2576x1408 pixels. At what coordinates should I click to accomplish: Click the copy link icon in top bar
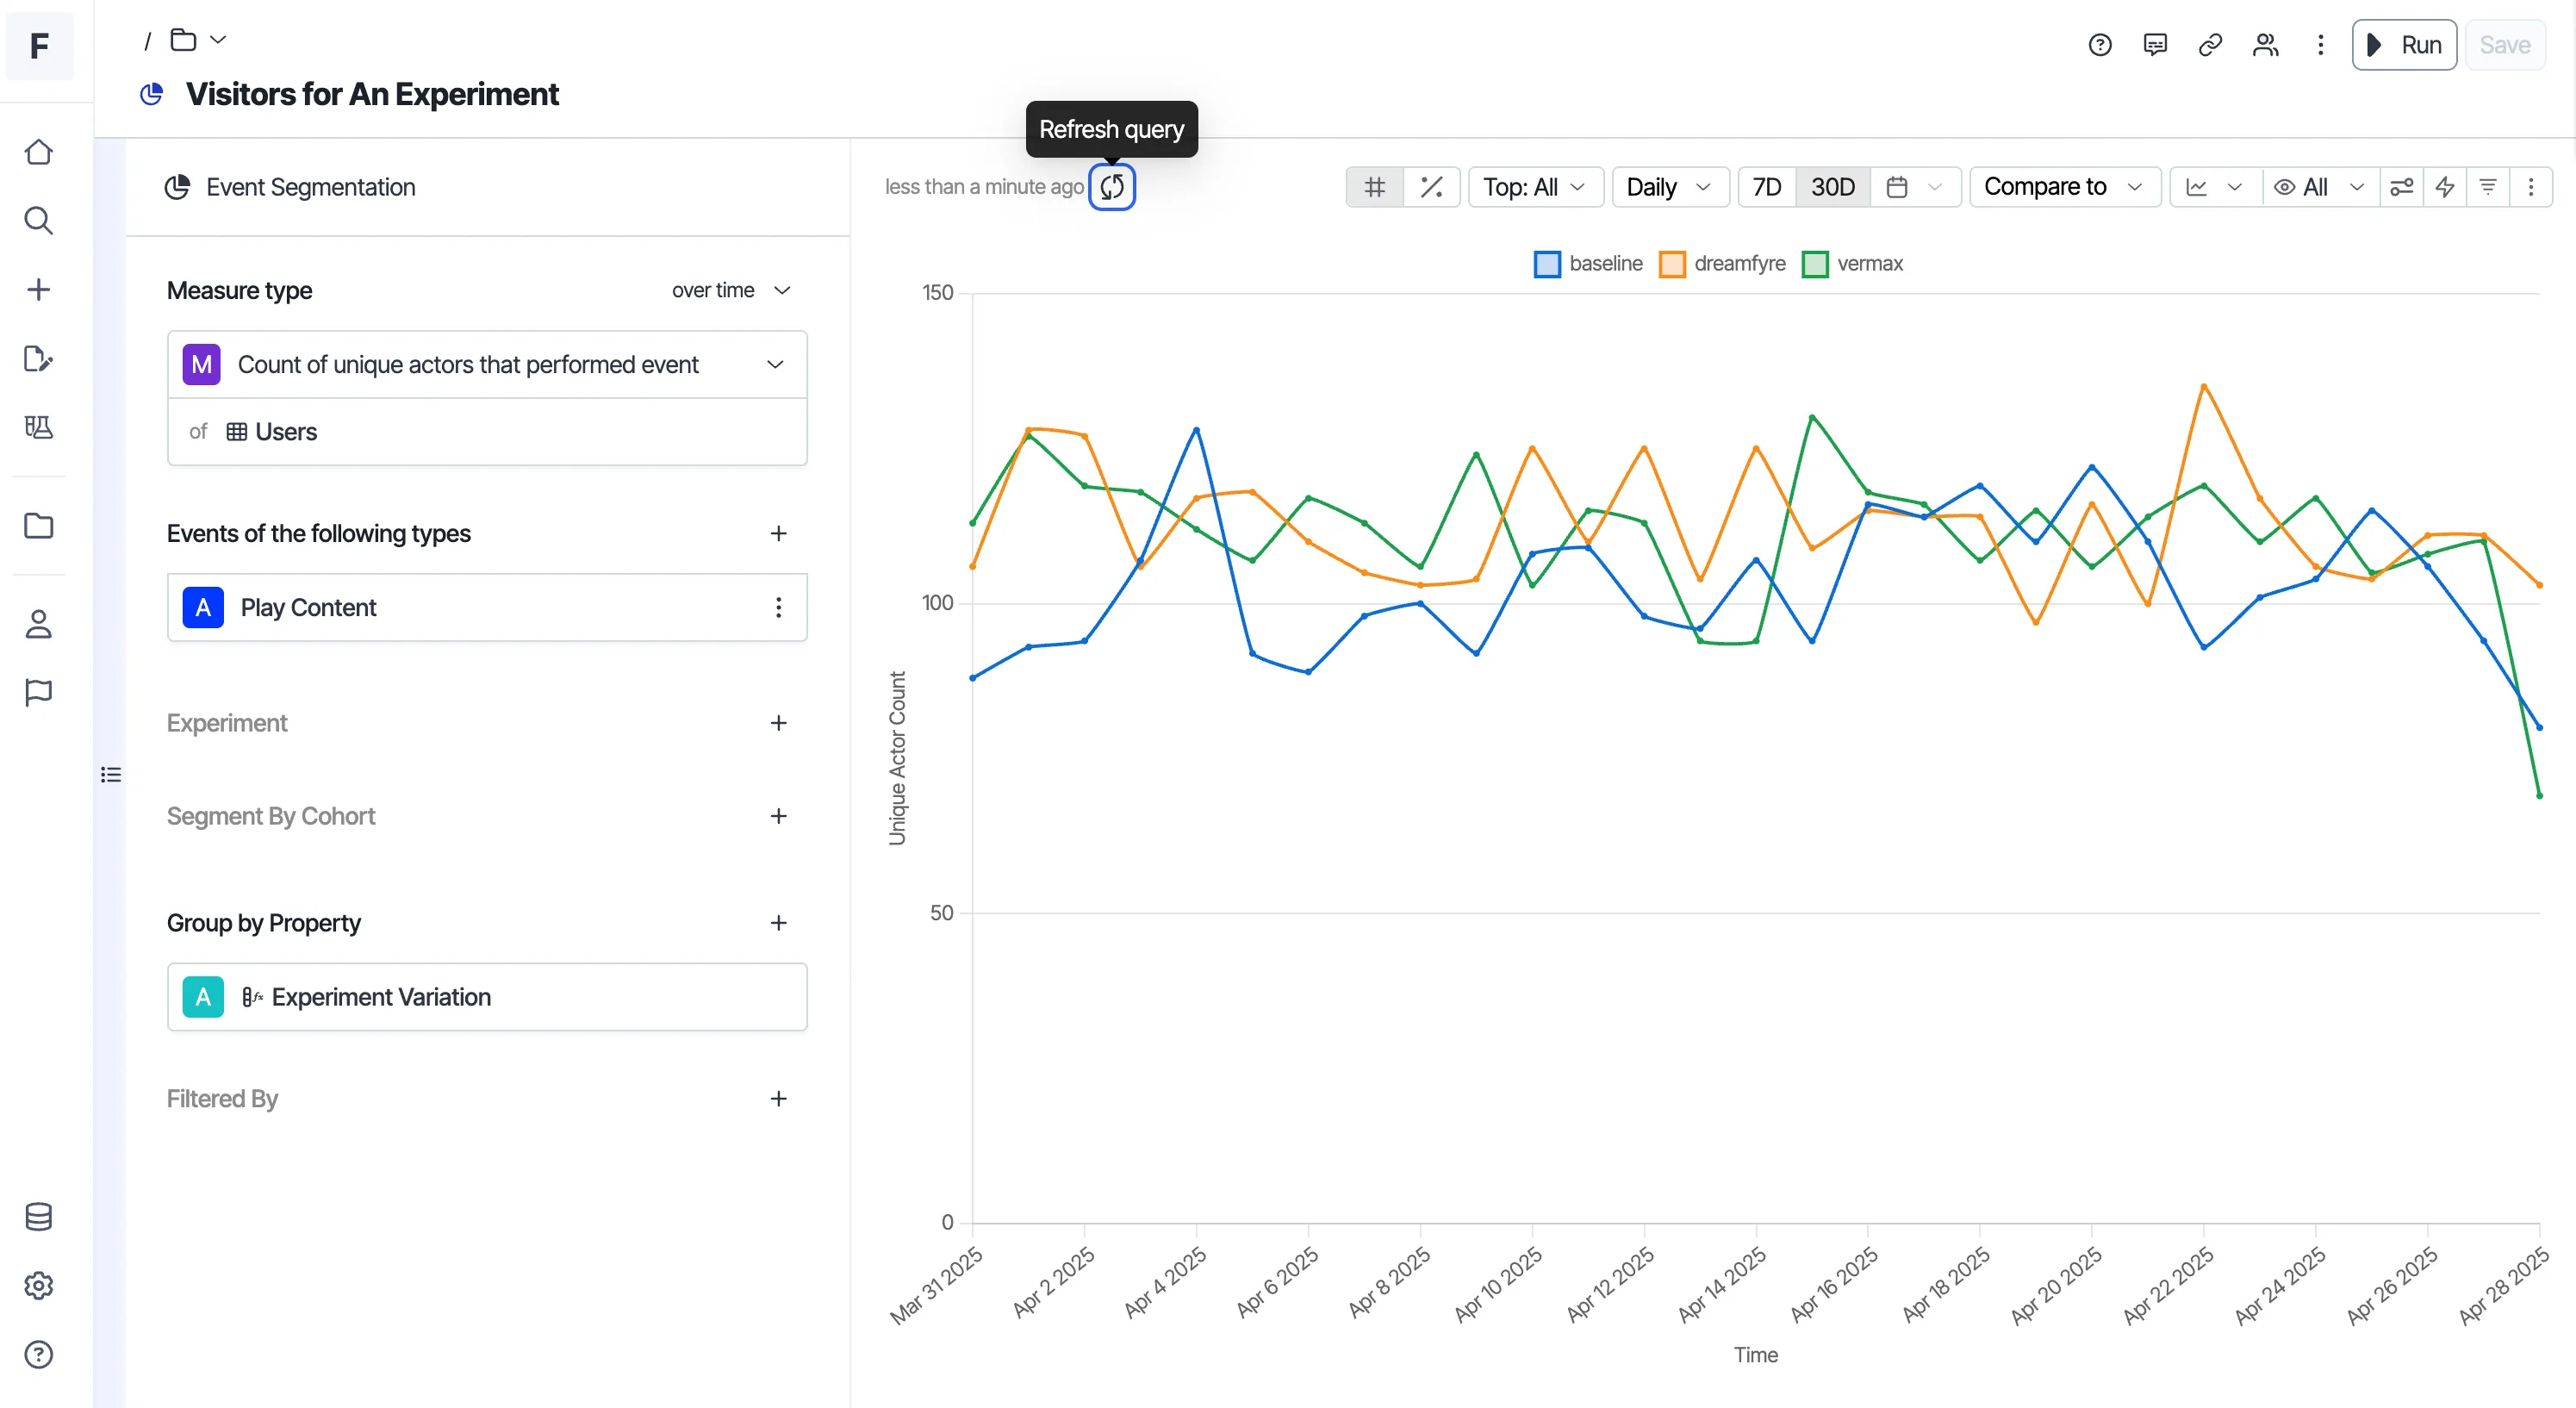(x=2210, y=45)
